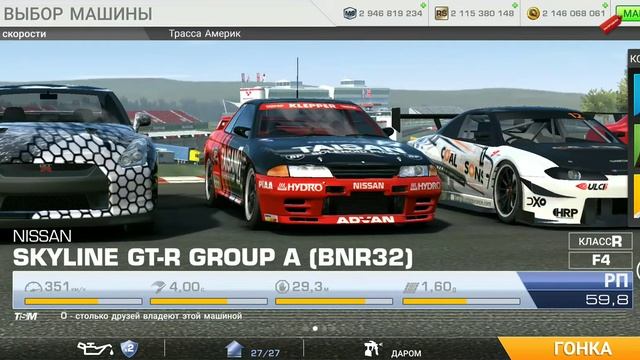
Task: Open upgrades arrow icon showing 27/27
Action: (x=234, y=350)
